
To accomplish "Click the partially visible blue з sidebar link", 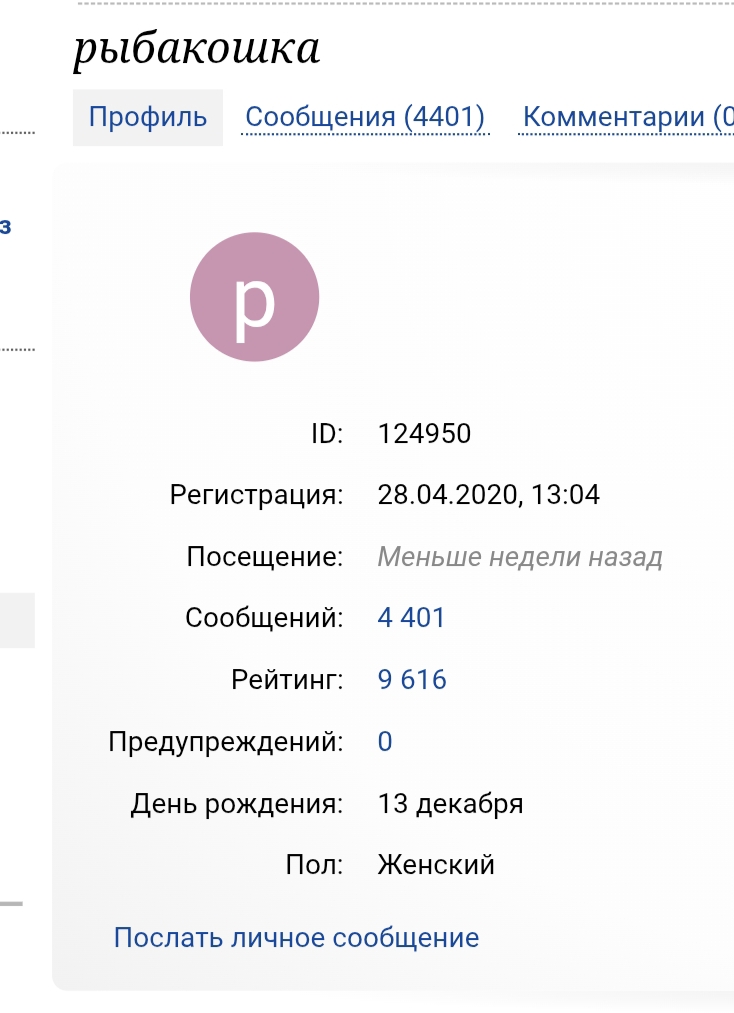I will pos(6,227).
